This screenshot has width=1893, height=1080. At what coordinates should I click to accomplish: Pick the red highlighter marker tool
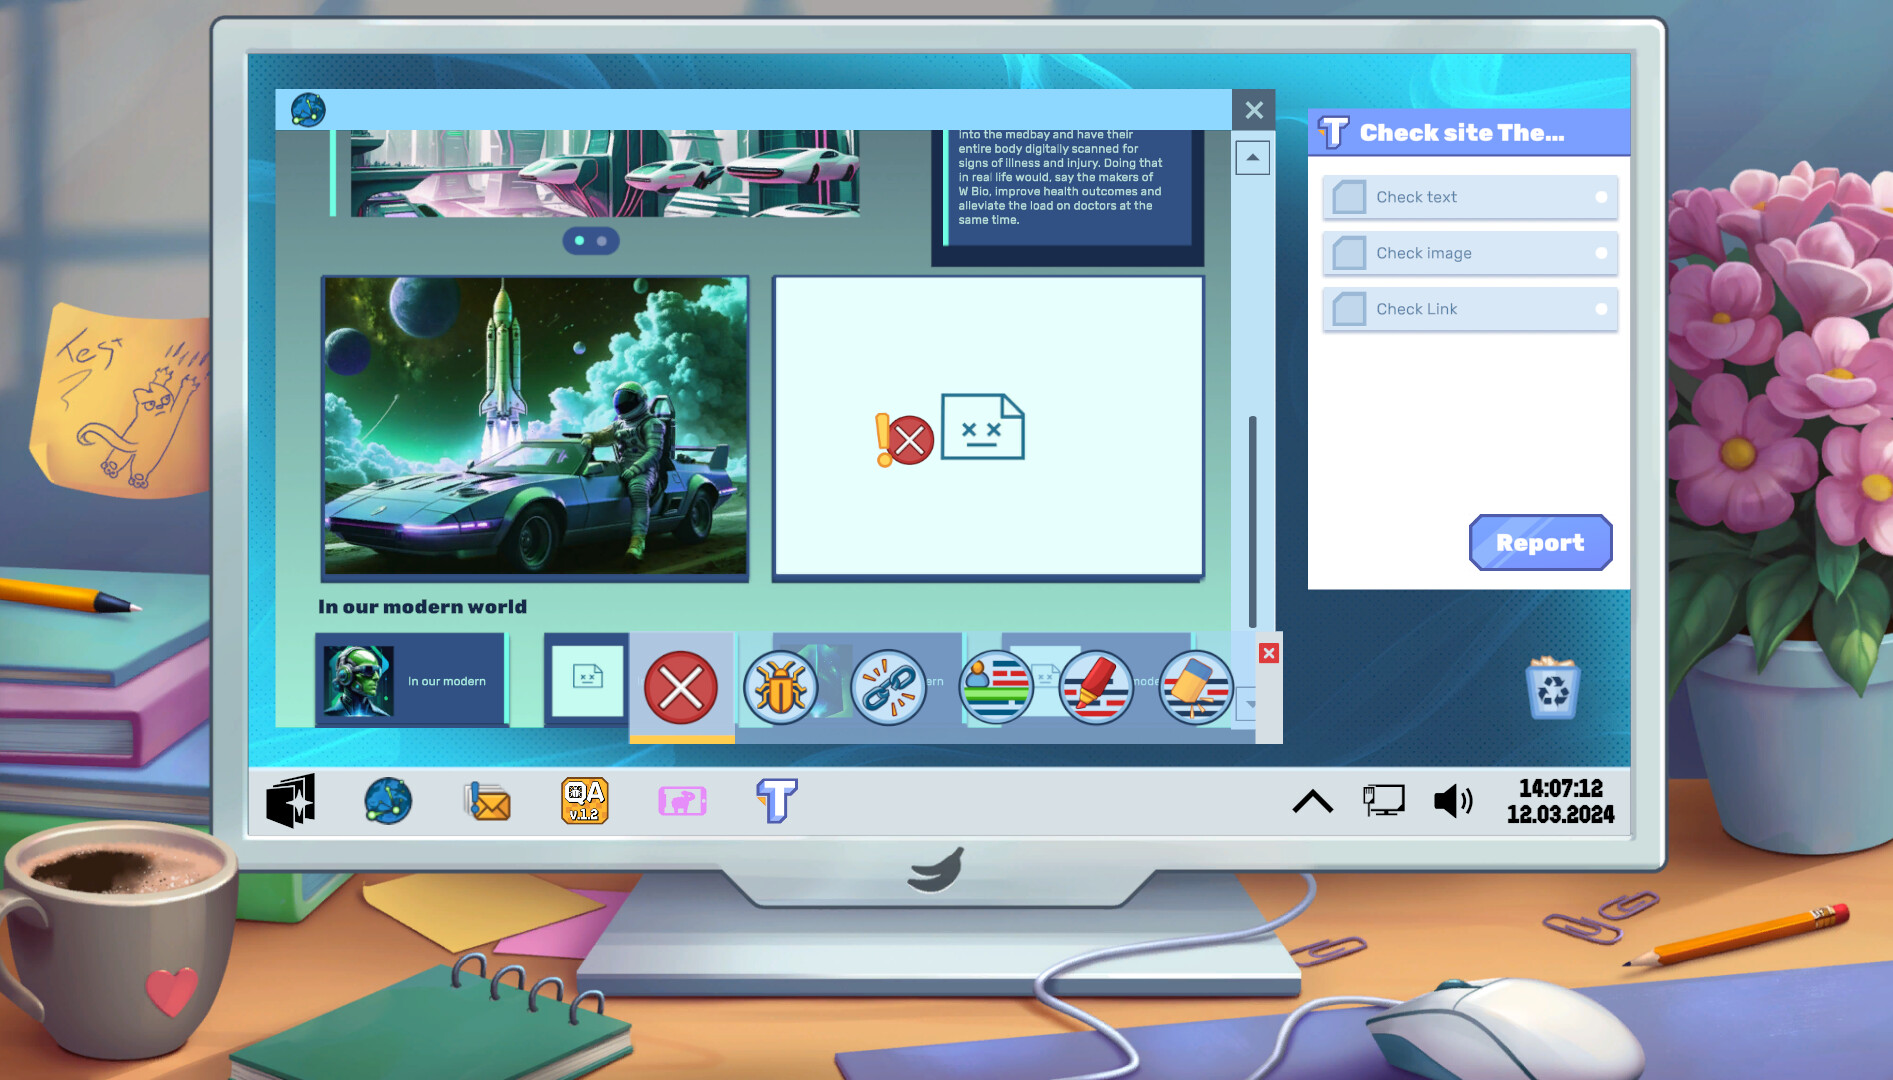tap(1095, 687)
